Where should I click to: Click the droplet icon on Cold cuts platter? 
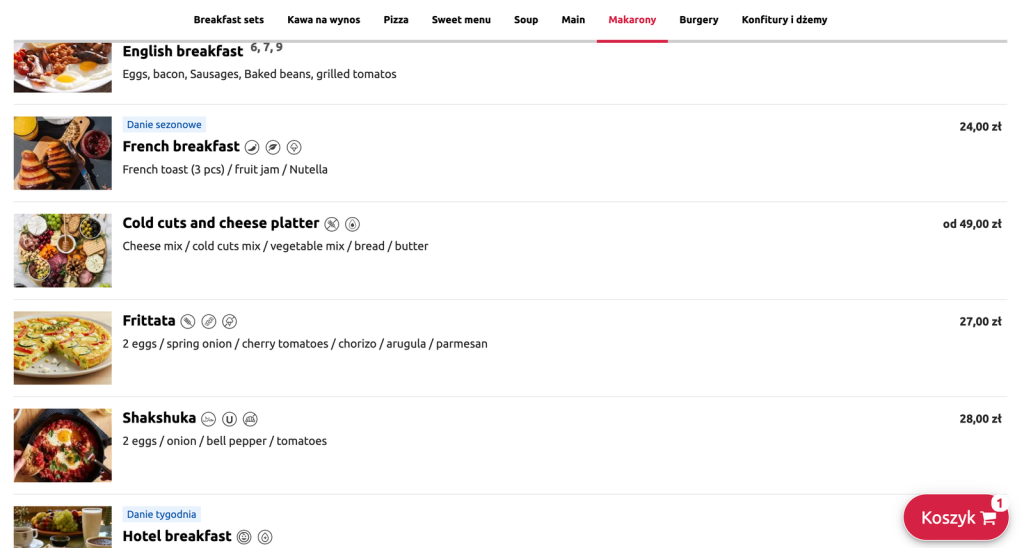click(353, 225)
